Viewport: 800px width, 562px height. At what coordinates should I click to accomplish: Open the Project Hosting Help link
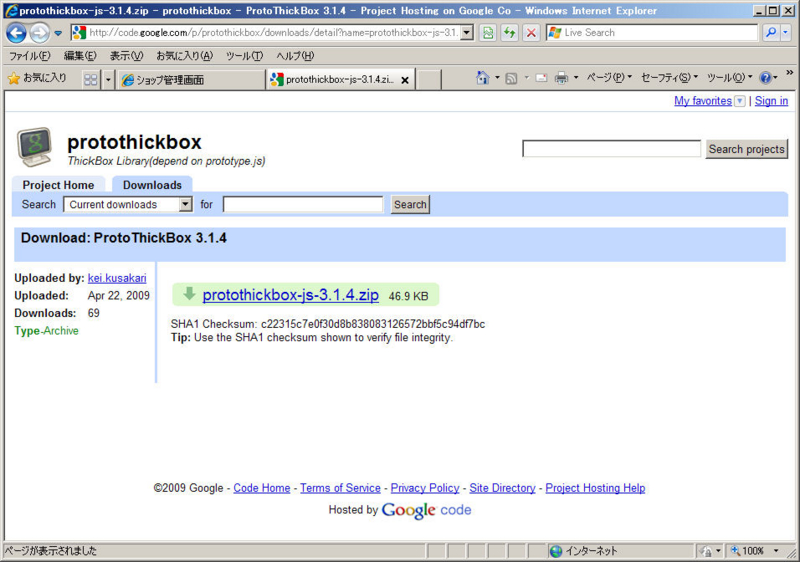[x=595, y=488]
